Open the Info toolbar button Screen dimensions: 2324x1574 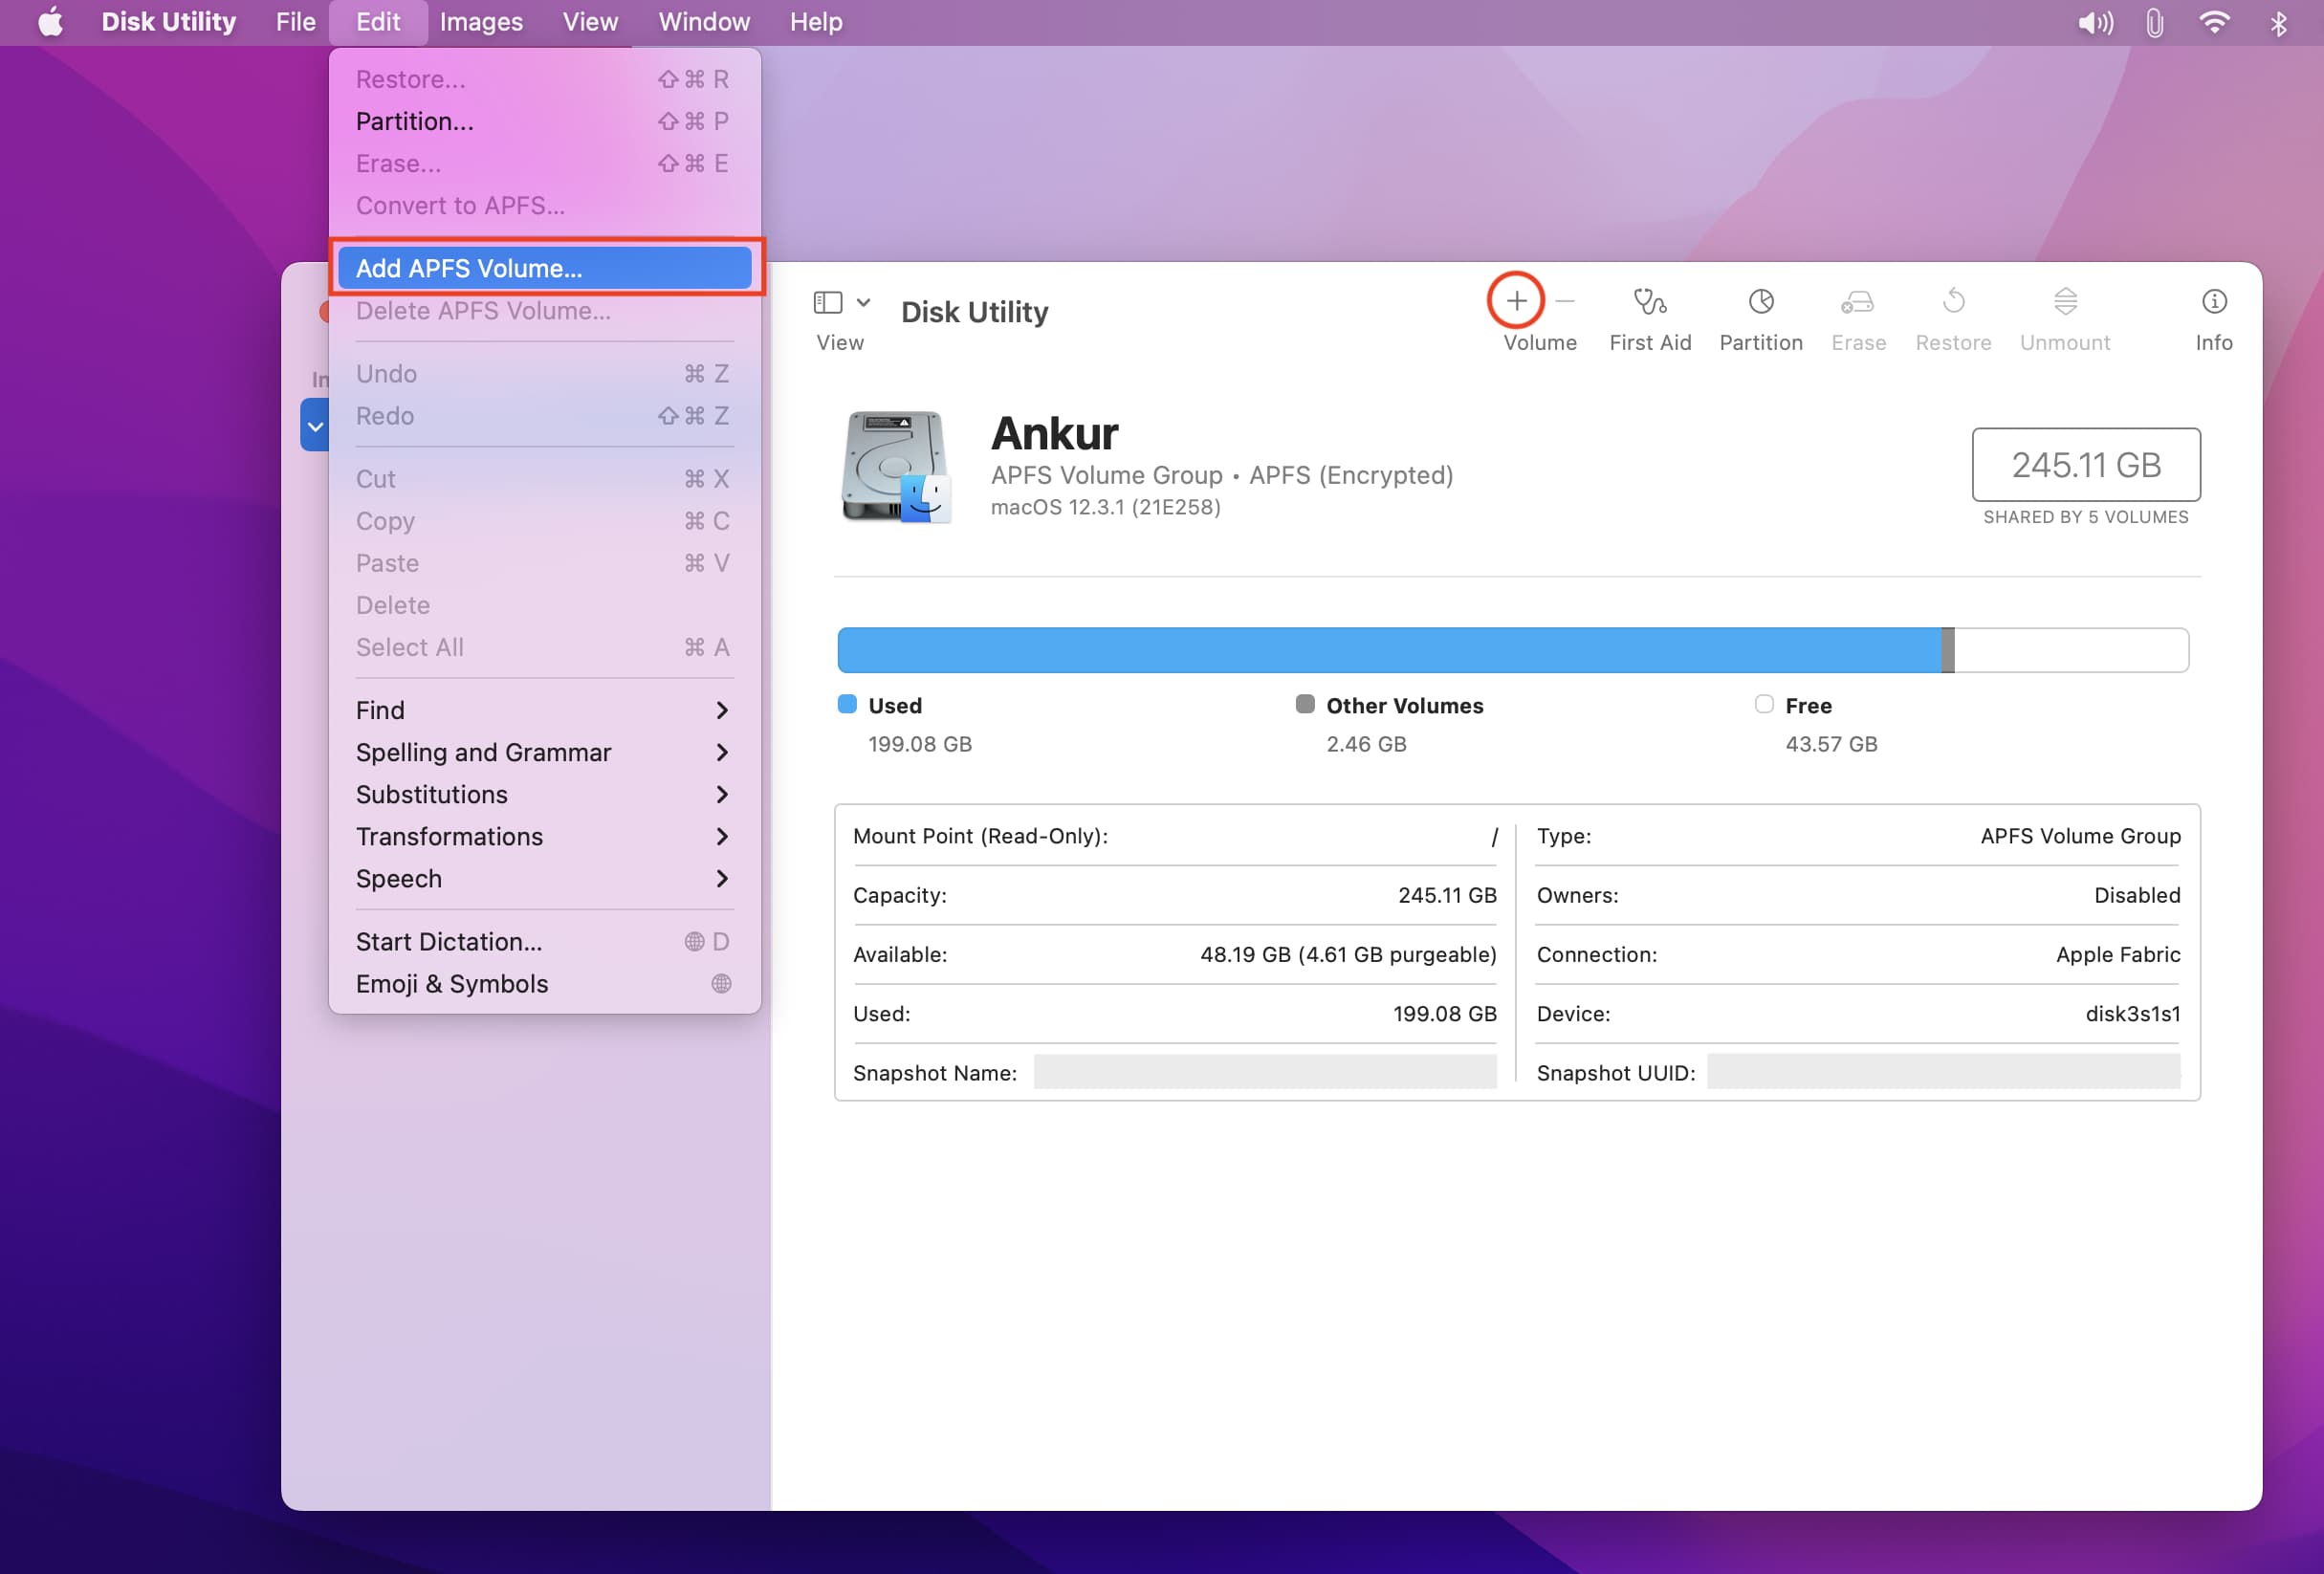[2213, 301]
